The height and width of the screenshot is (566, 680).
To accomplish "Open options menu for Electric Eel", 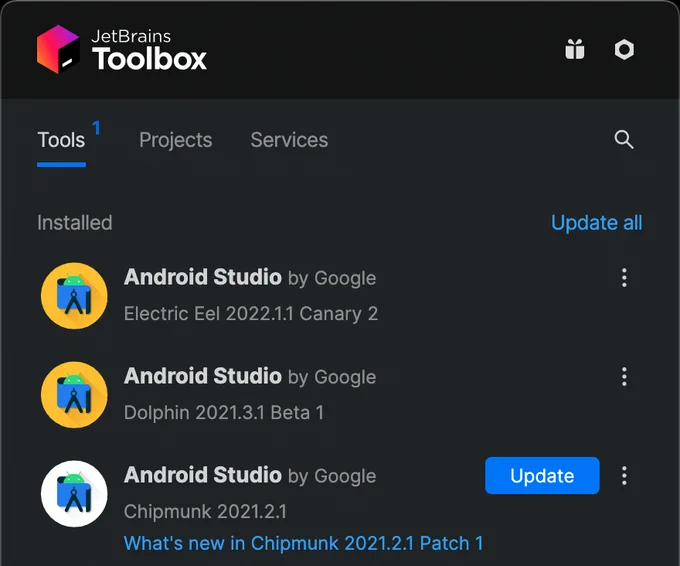I will coord(624,278).
